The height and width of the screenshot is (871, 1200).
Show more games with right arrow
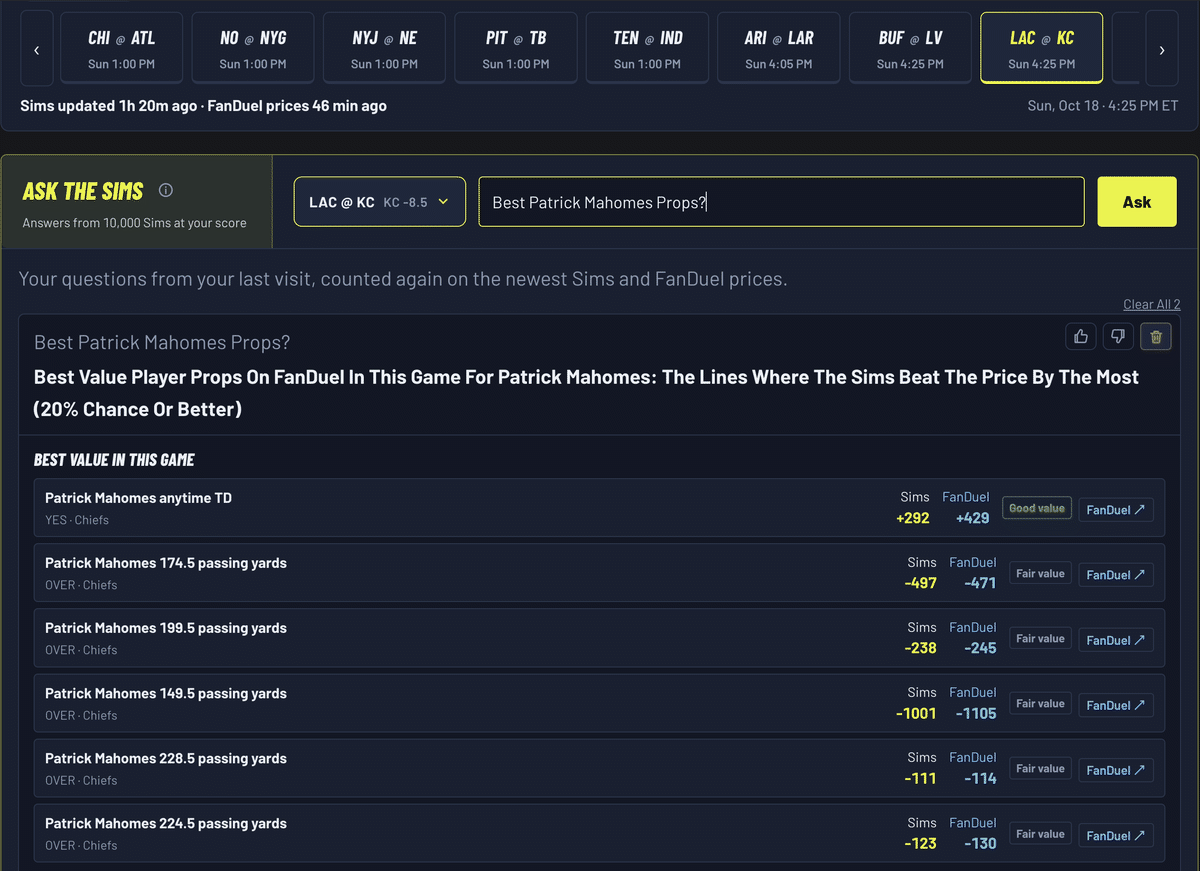pos(1161,50)
